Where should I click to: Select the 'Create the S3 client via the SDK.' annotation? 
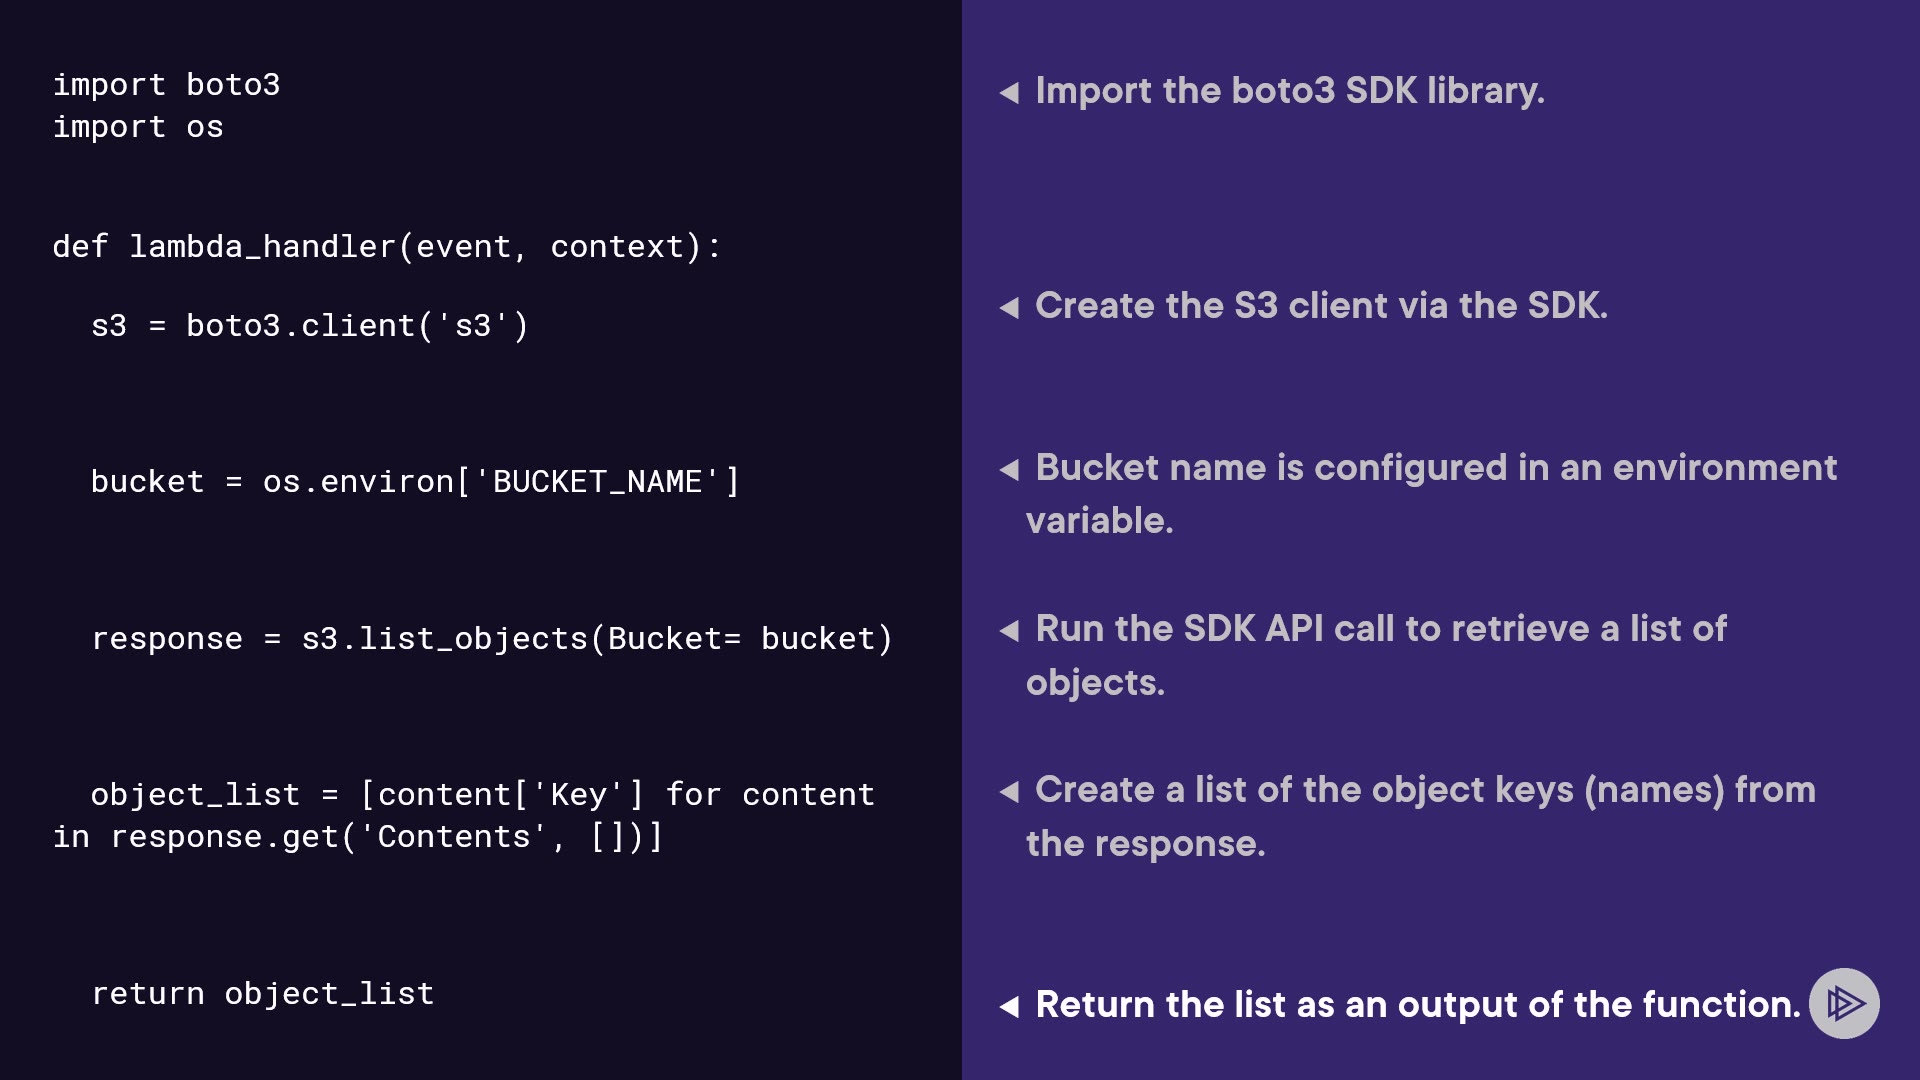[x=1321, y=306]
